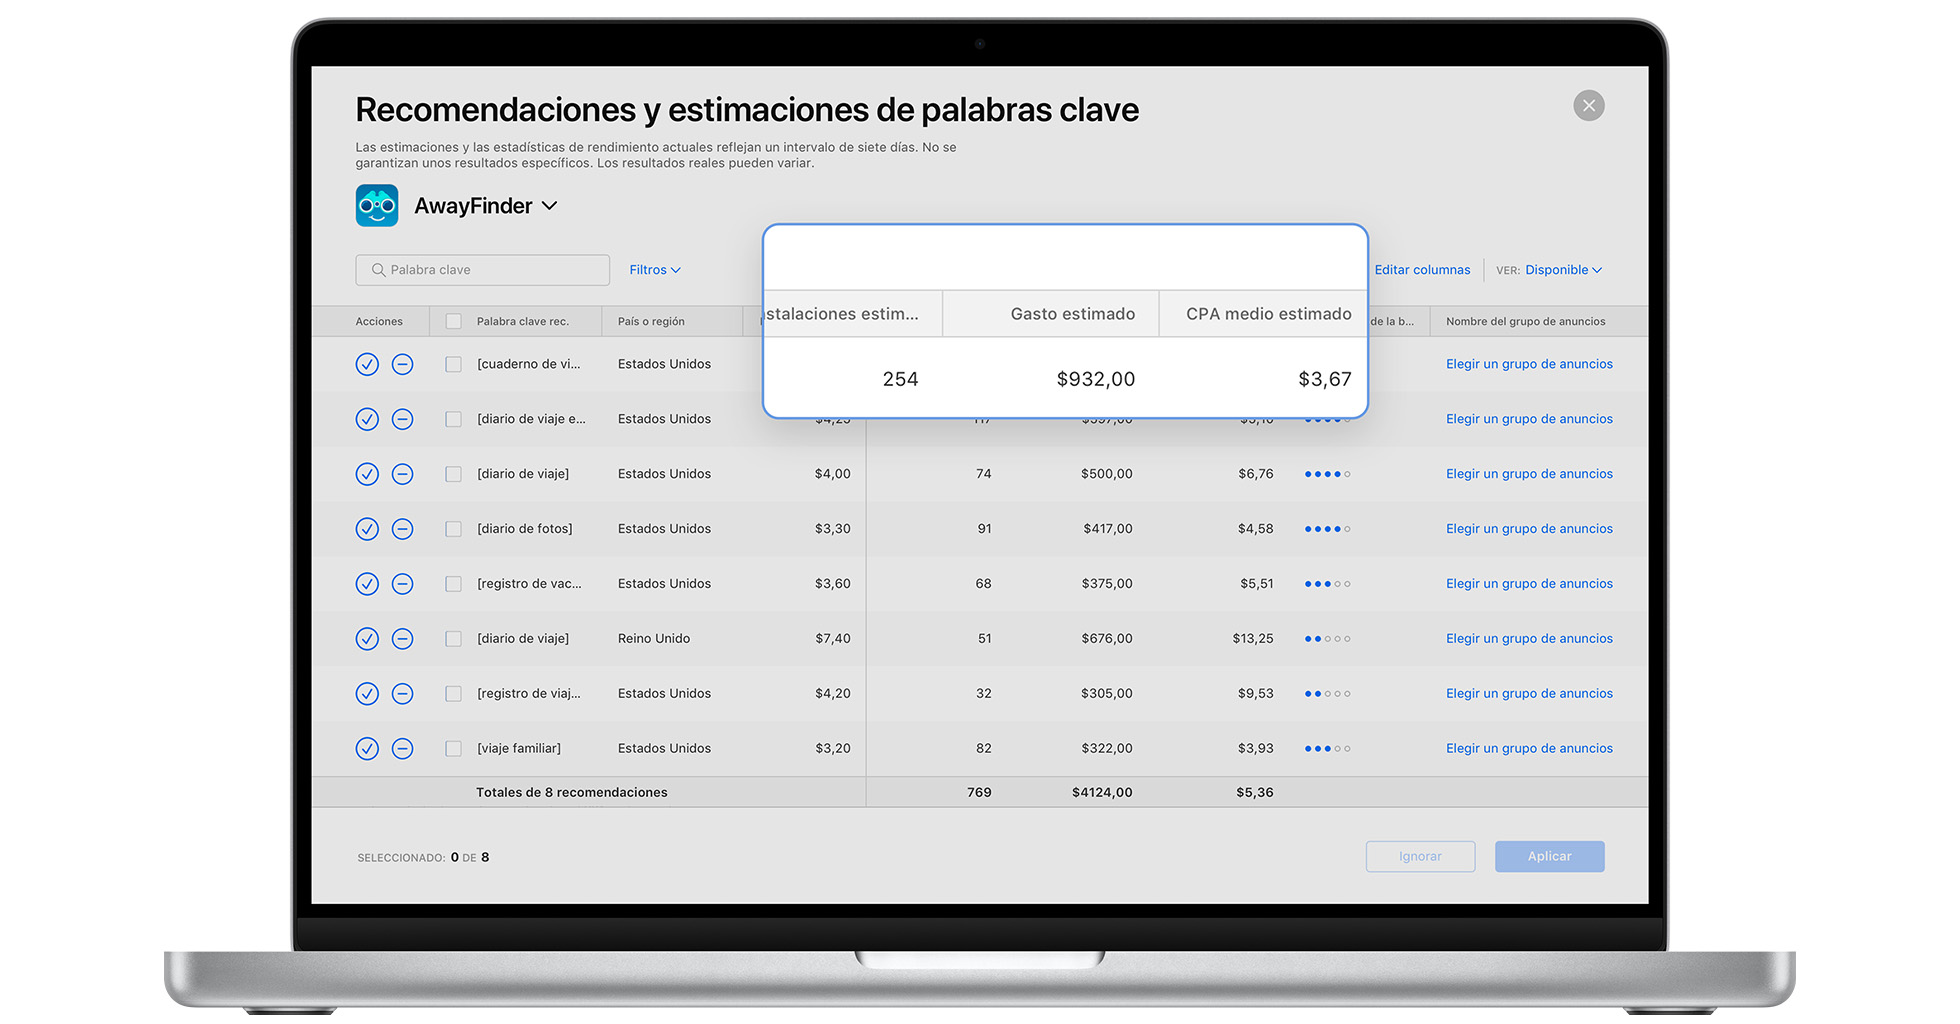The image size is (1960, 1024).
Task: Click the $13,25 CPA value
Action: pos(1253,639)
